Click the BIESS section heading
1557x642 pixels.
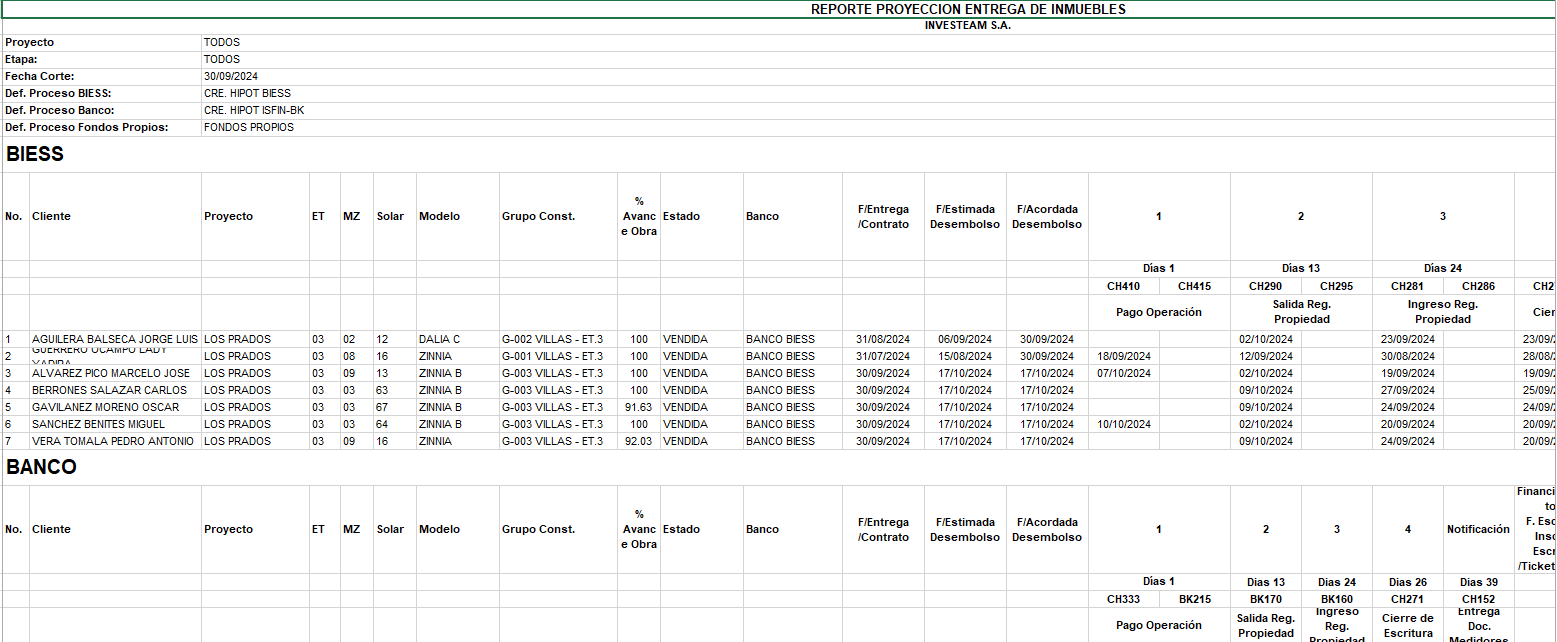click(x=35, y=154)
